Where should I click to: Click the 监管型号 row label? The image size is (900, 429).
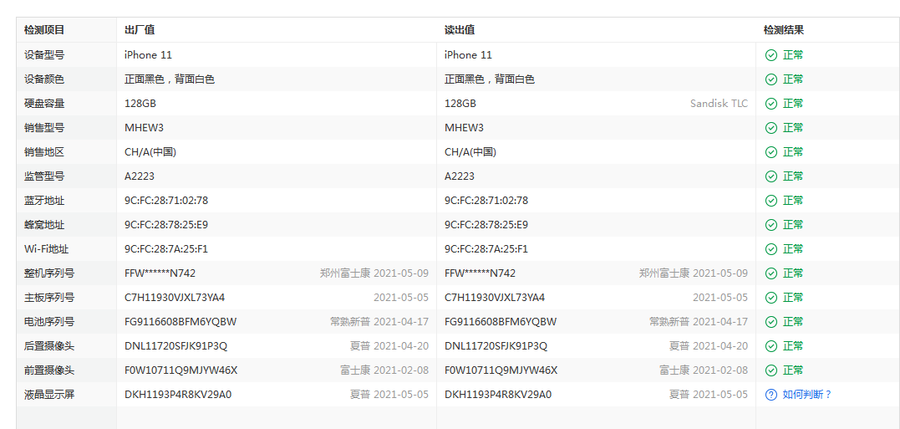(x=44, y=176)
